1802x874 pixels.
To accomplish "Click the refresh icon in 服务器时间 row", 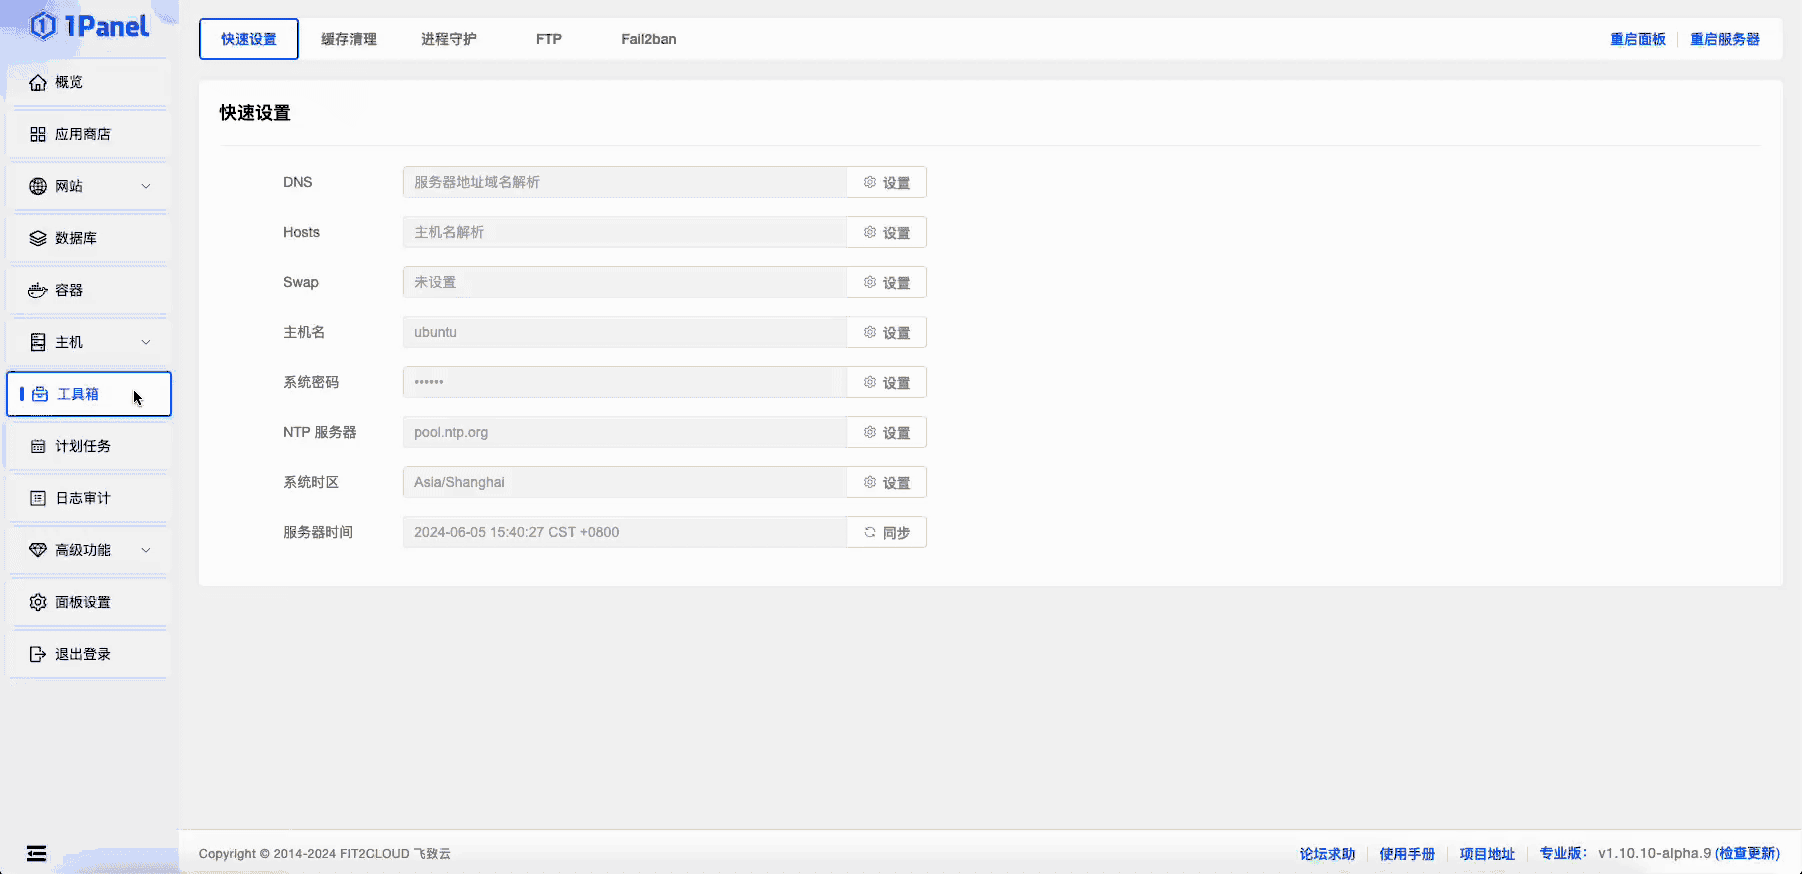I will [870, 532].
